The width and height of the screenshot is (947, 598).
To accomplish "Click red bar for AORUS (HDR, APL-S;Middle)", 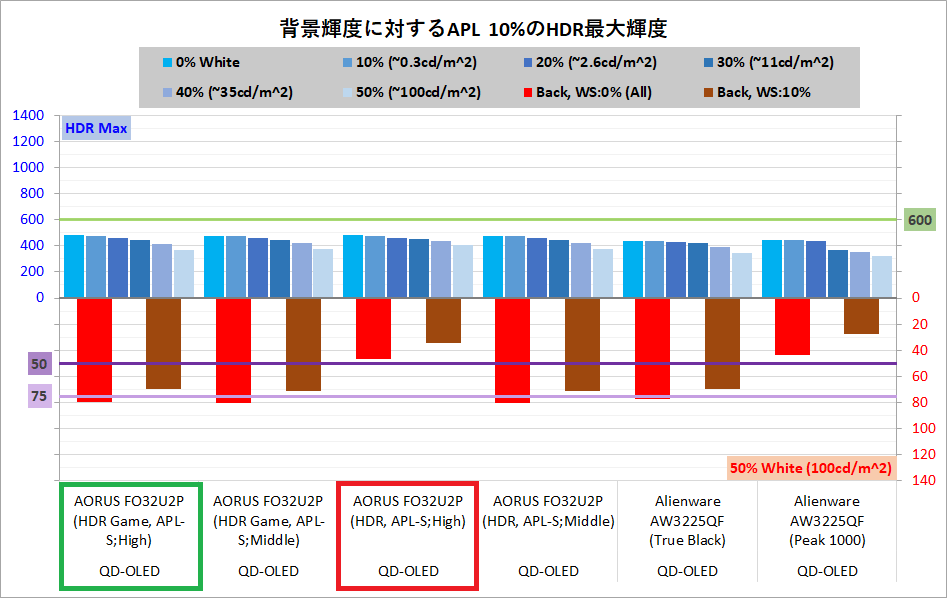I will [513, 350].
